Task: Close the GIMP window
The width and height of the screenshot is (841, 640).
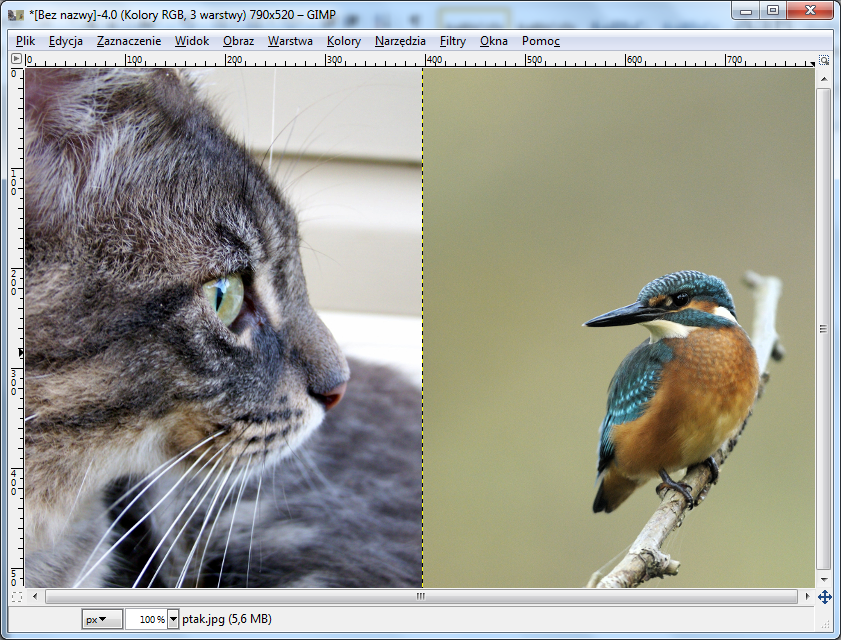Action: pyautogui.click(x=810, y=10)
